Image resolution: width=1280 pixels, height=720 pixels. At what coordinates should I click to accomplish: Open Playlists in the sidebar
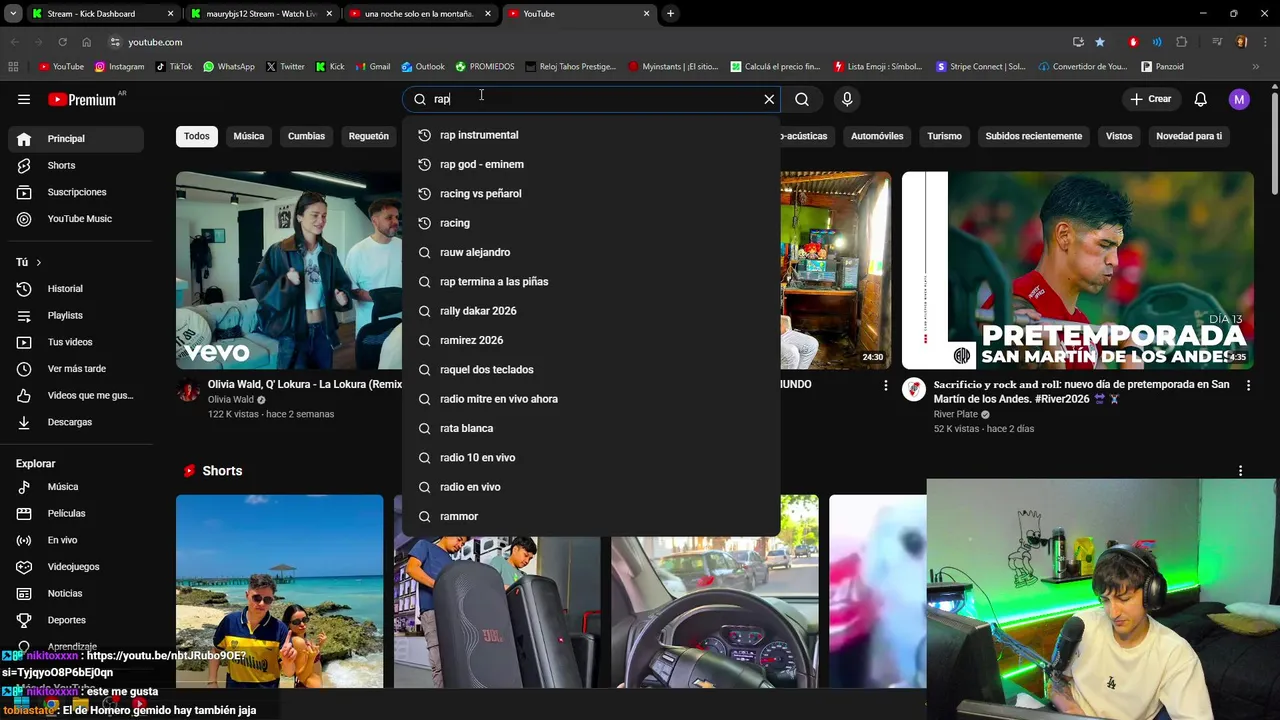76,315
